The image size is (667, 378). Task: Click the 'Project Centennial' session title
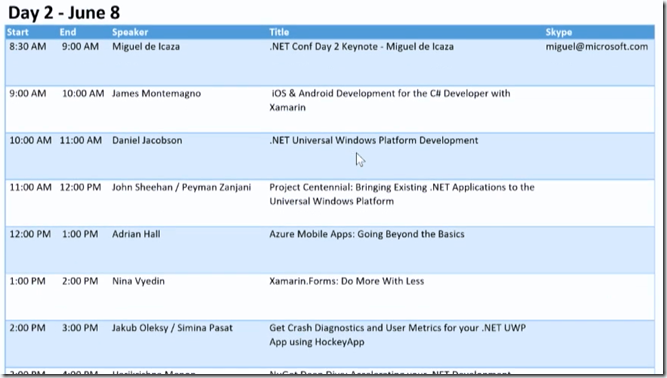[402, 194]
